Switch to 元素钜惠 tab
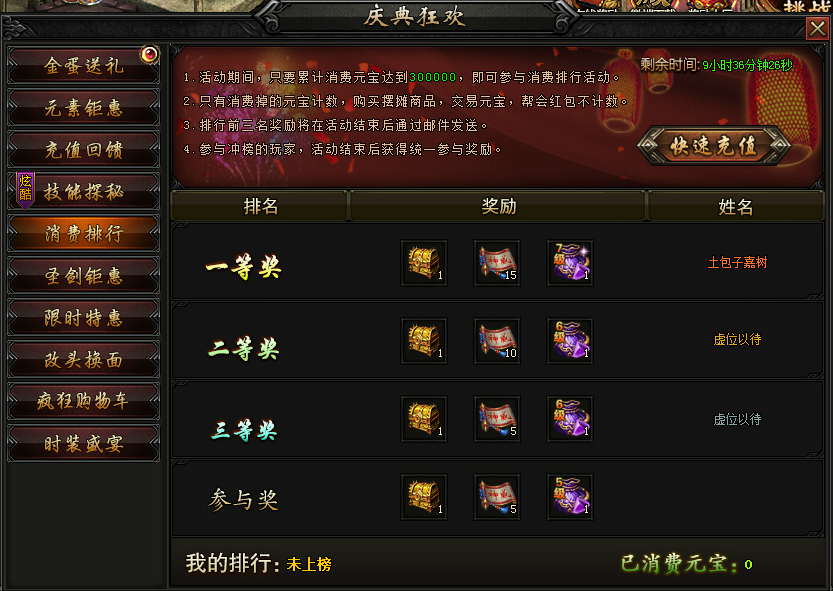 click(83, 108)
